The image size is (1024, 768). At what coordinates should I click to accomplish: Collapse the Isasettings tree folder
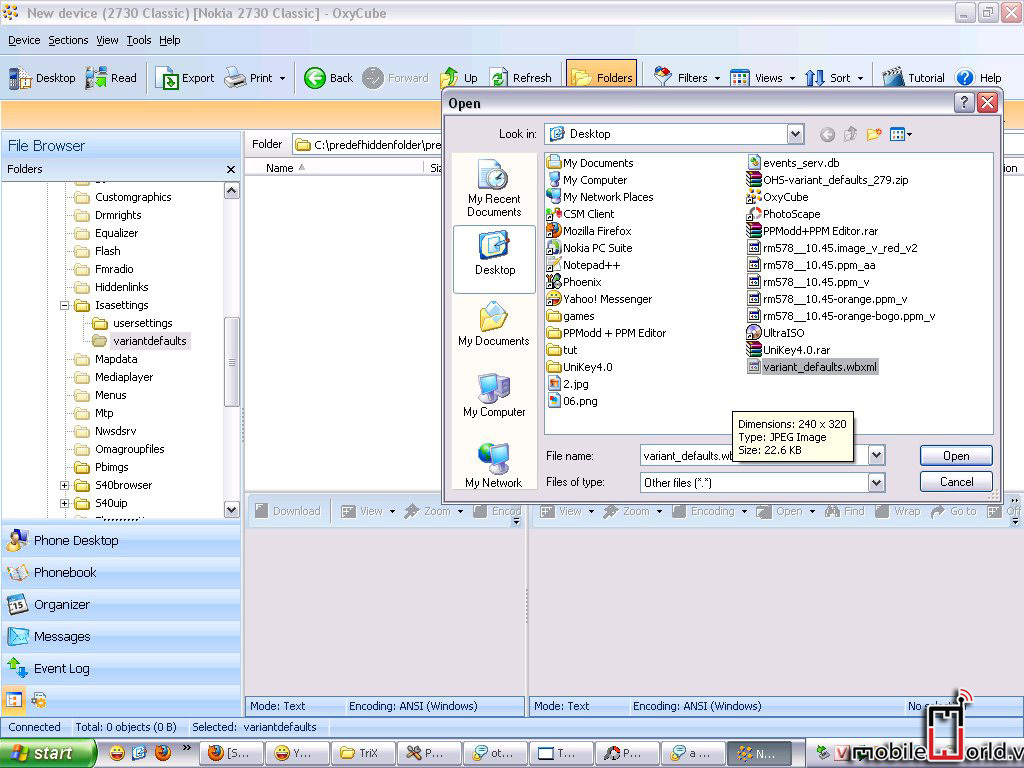point(65,305)
